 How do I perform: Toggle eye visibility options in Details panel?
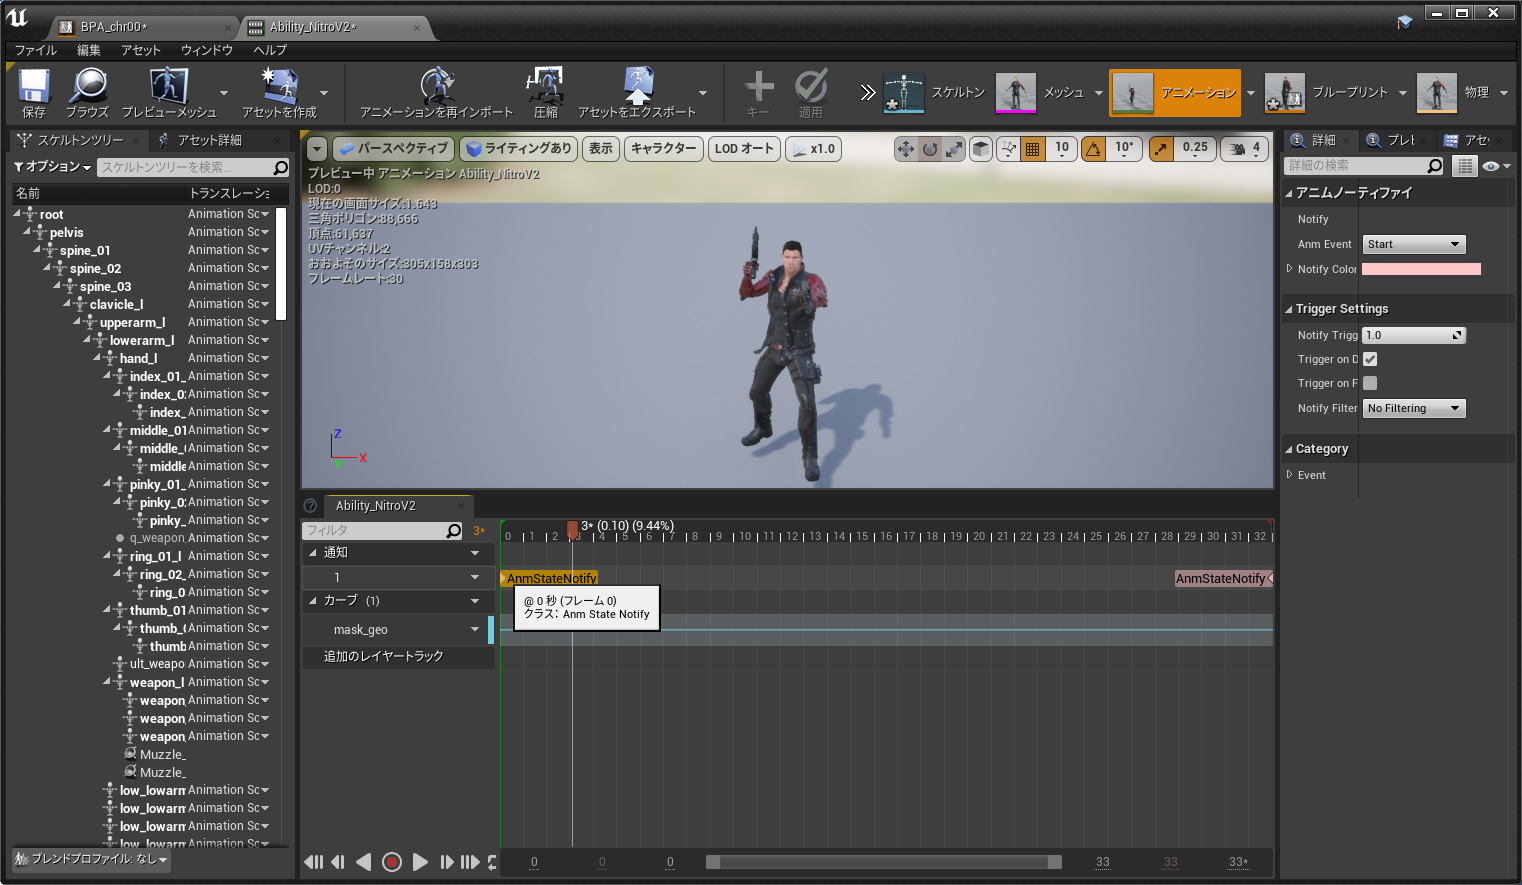coord(1496,166)
